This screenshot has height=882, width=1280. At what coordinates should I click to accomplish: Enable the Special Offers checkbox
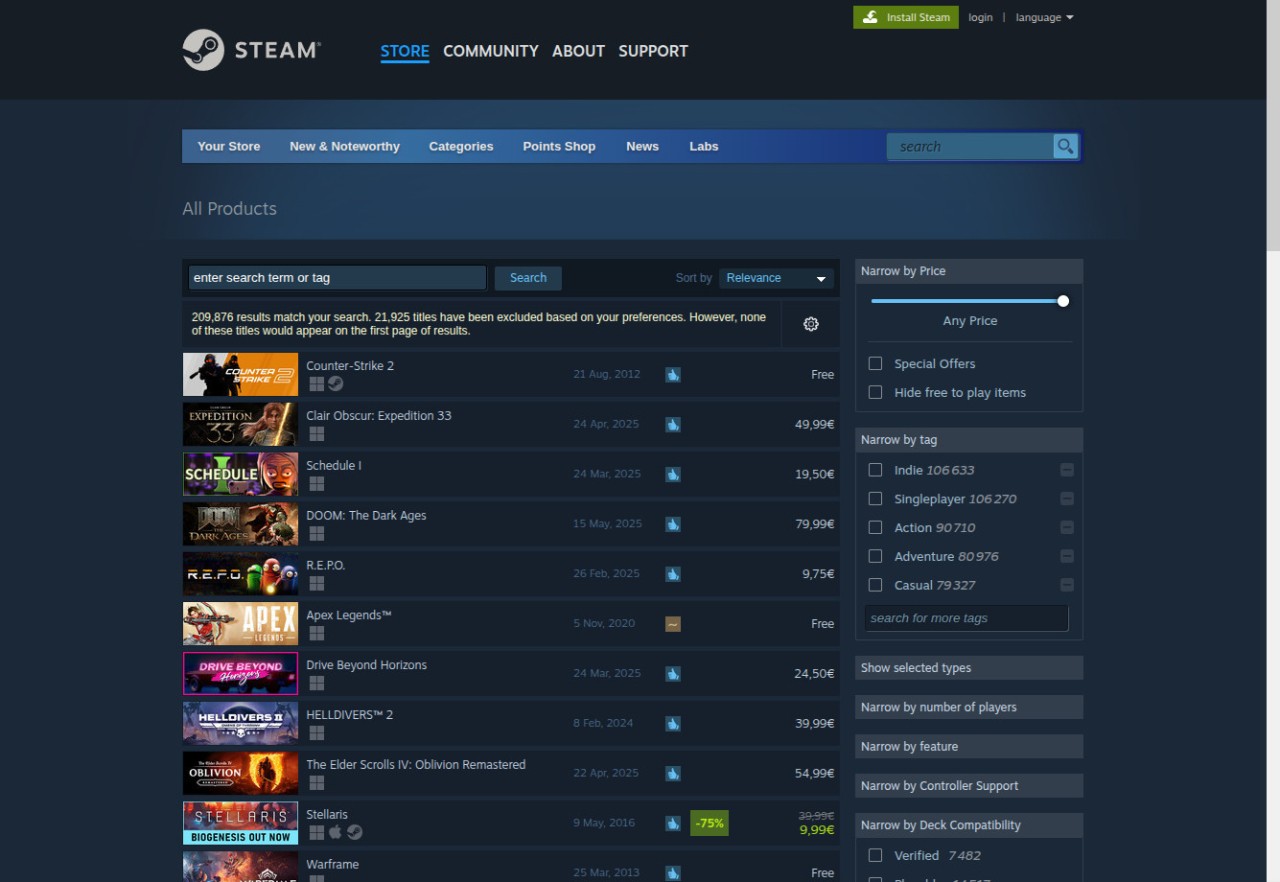tap(875, 364)
